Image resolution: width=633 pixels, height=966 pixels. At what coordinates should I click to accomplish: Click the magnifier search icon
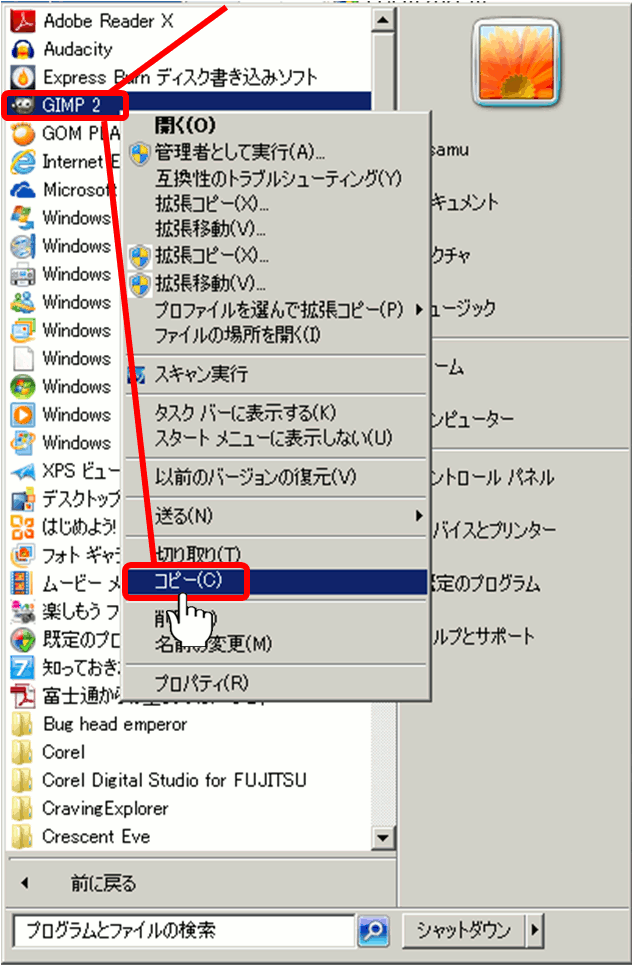[x=373, y=931]
